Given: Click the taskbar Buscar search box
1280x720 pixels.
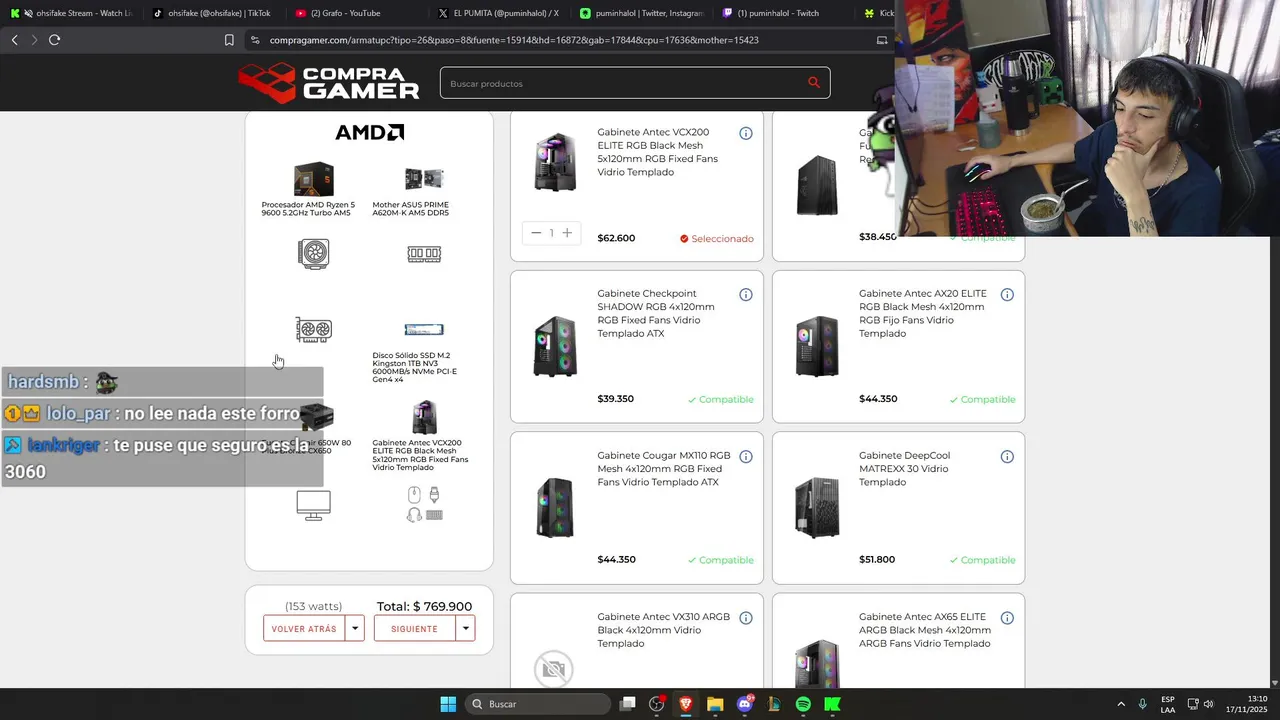Looking at the screenshot, I should point(539,704).
